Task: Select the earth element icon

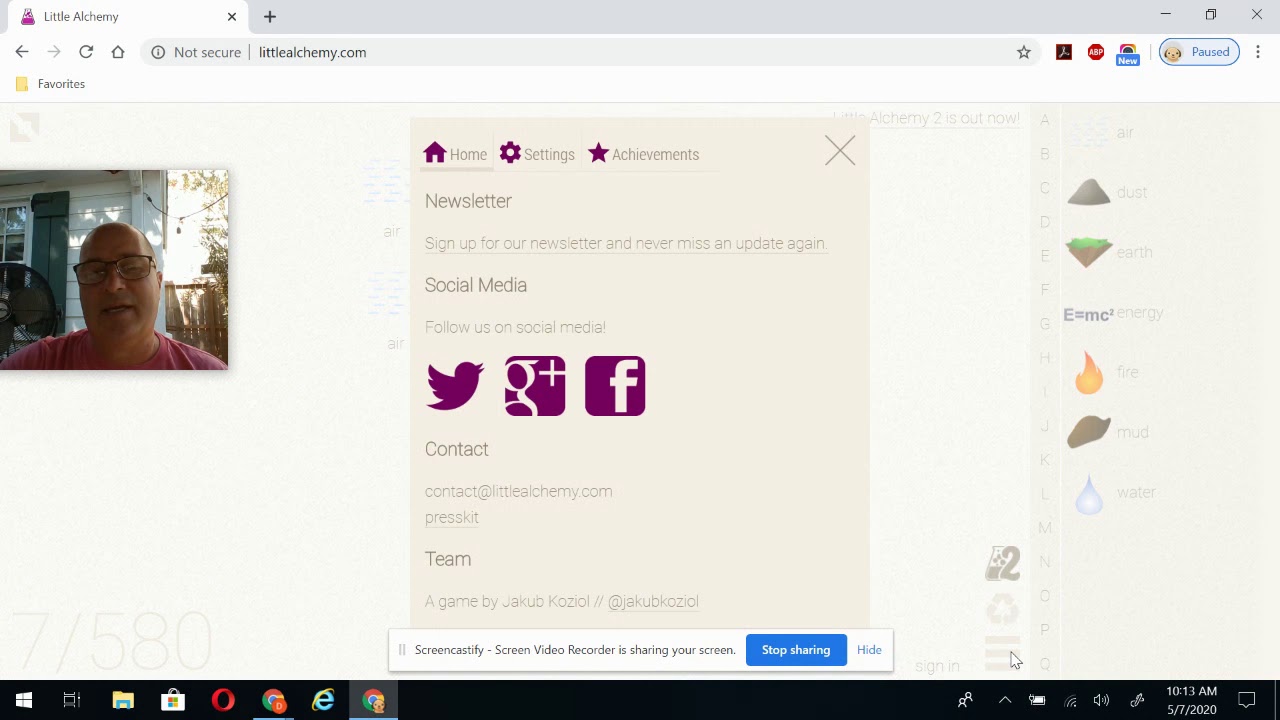Action: tap(1089, 252)
